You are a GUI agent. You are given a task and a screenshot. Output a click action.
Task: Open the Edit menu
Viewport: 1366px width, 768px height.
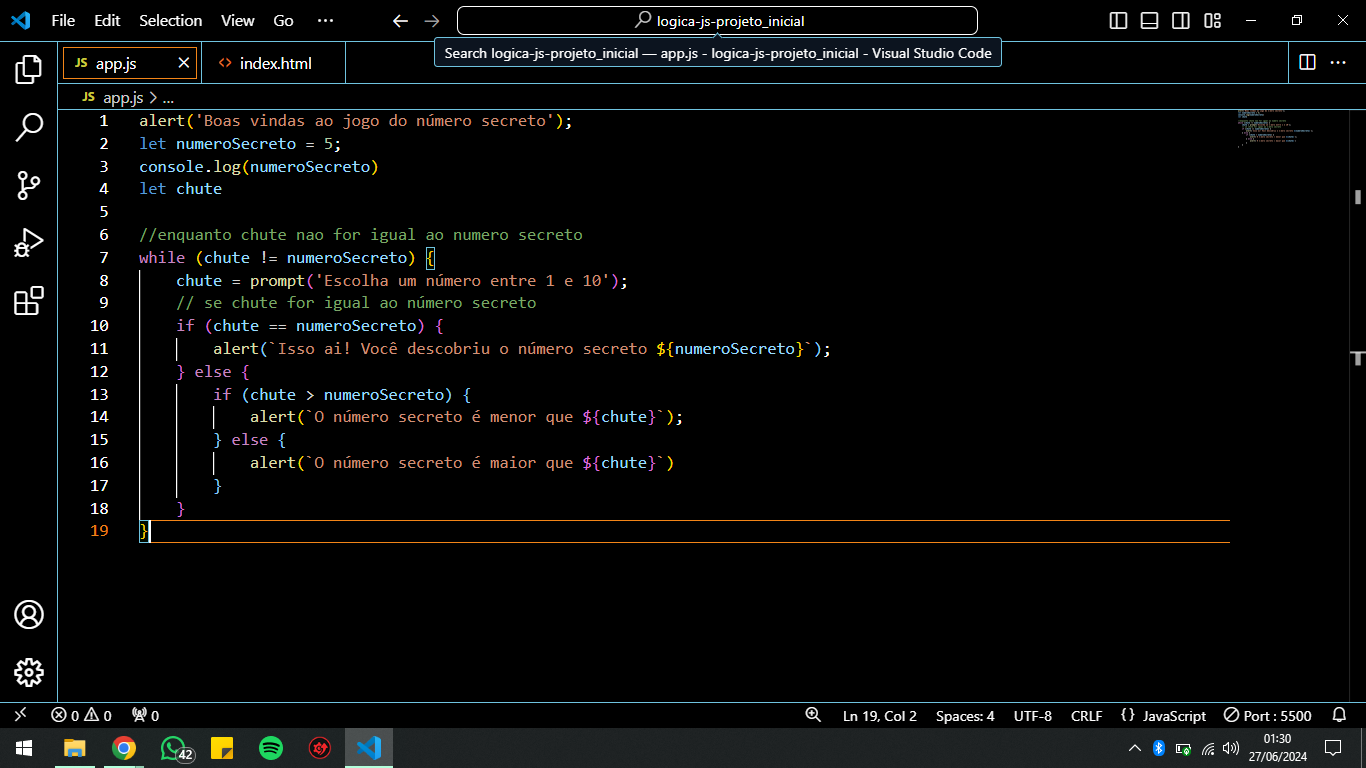click(107, 20)
